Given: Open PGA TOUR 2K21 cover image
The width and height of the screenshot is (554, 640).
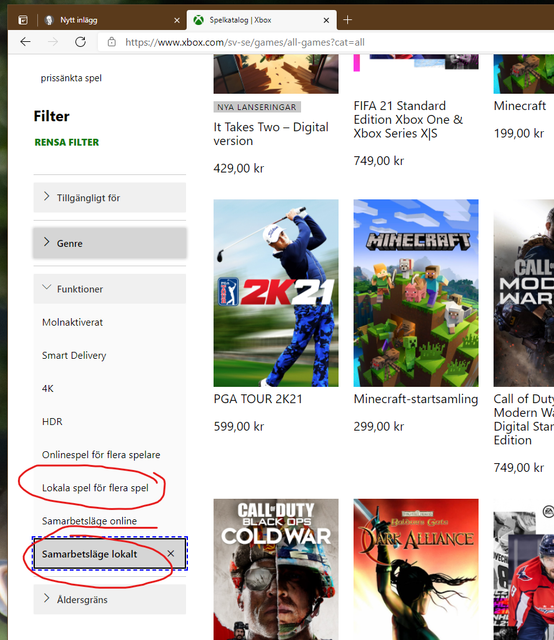Looking at the screenshot, I should (276, 293).
